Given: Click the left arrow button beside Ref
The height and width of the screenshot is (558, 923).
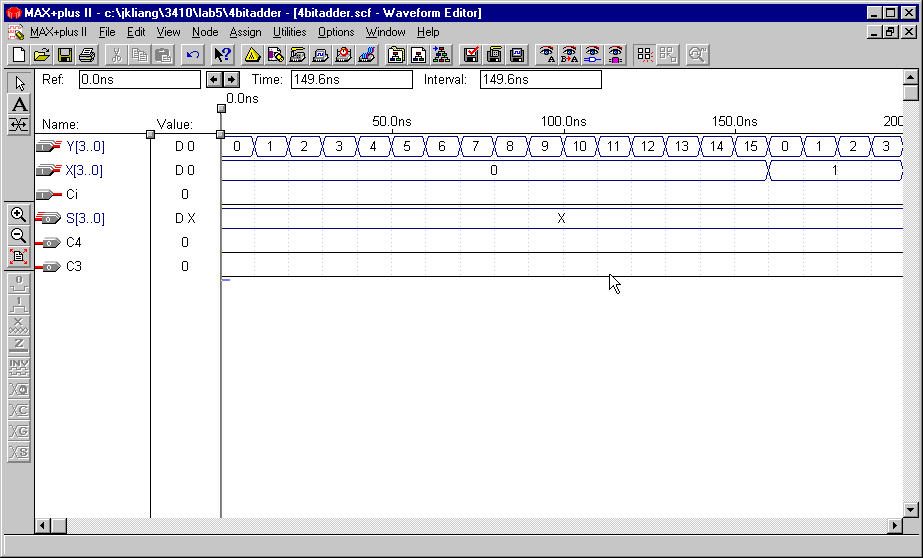Looking at the screenshot, I should coord(213,79).
